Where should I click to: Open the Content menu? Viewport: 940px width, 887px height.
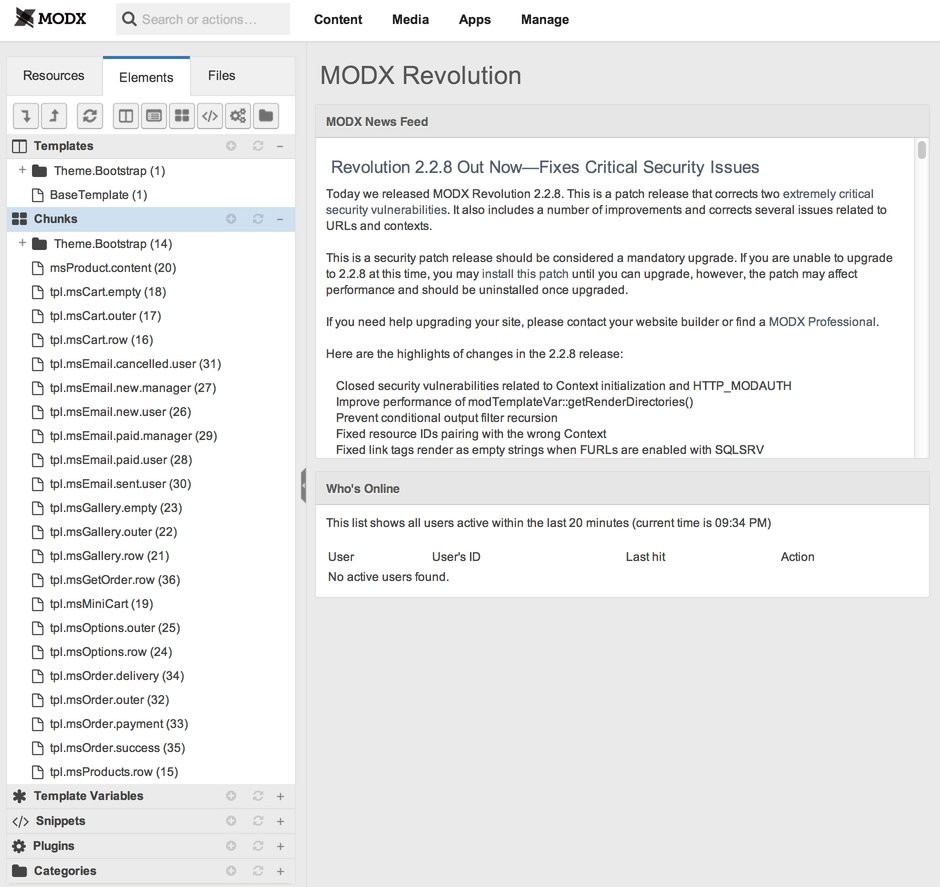[x=338, y=19]
